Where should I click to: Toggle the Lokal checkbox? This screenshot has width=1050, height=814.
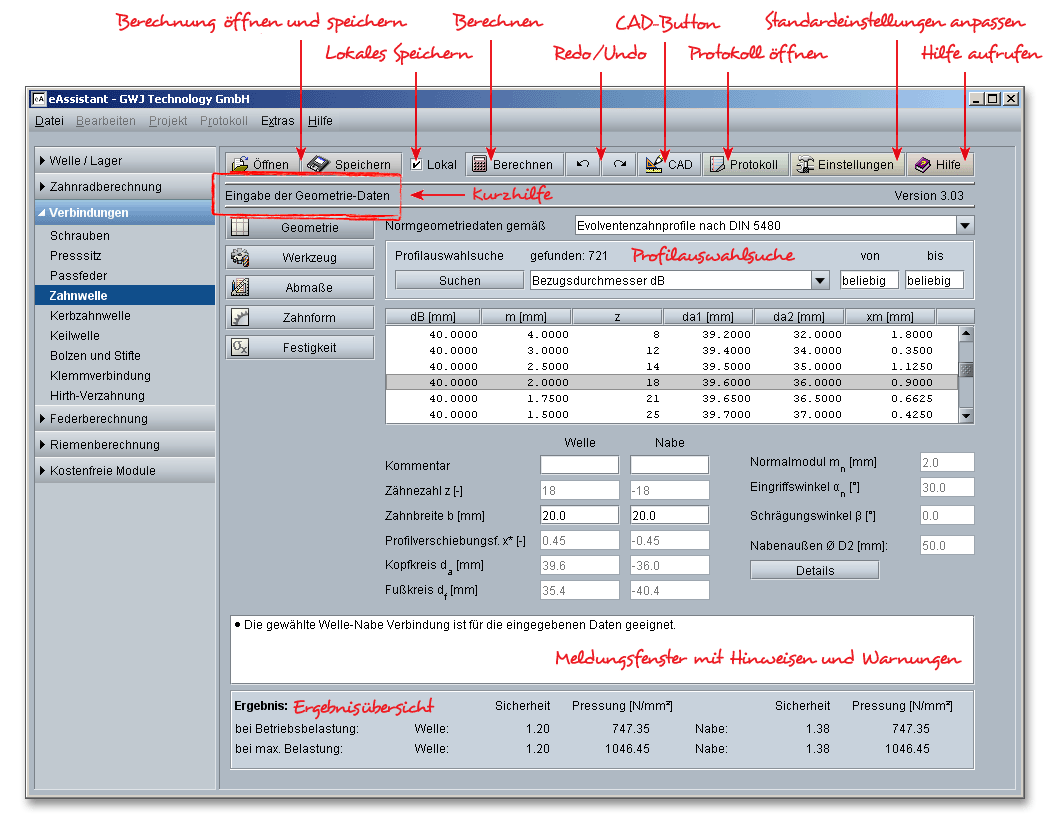point(418,165)
